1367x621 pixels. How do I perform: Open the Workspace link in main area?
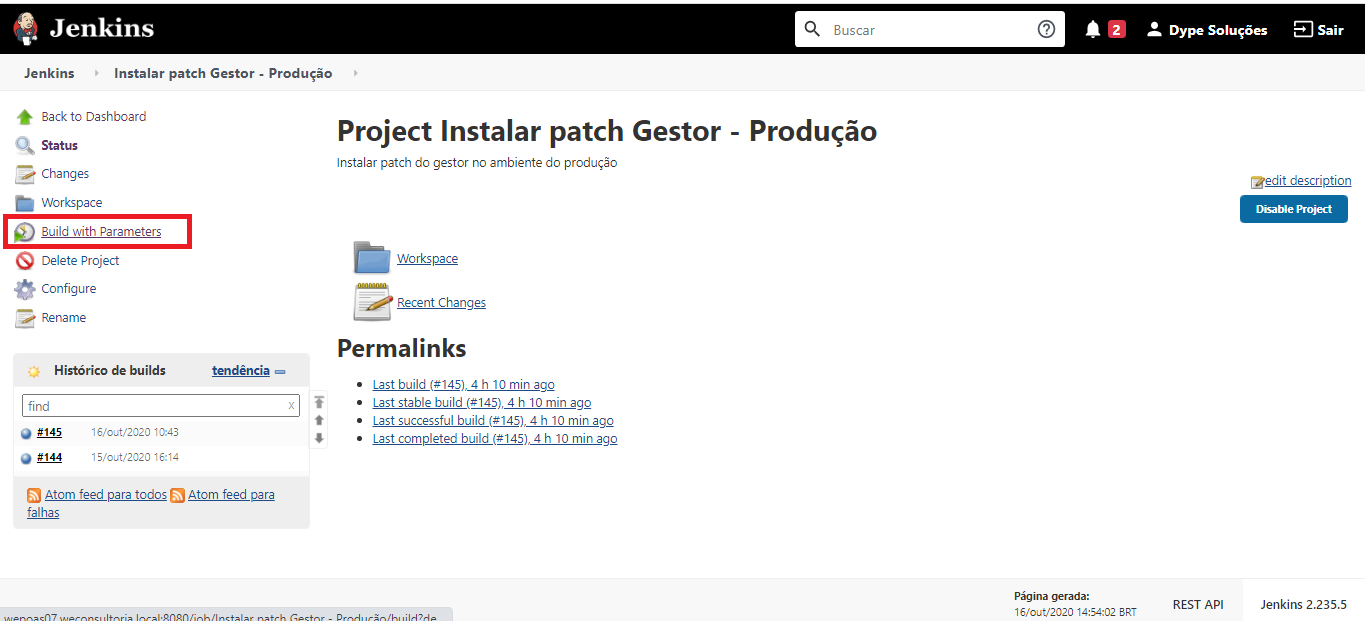click(427, 259)
